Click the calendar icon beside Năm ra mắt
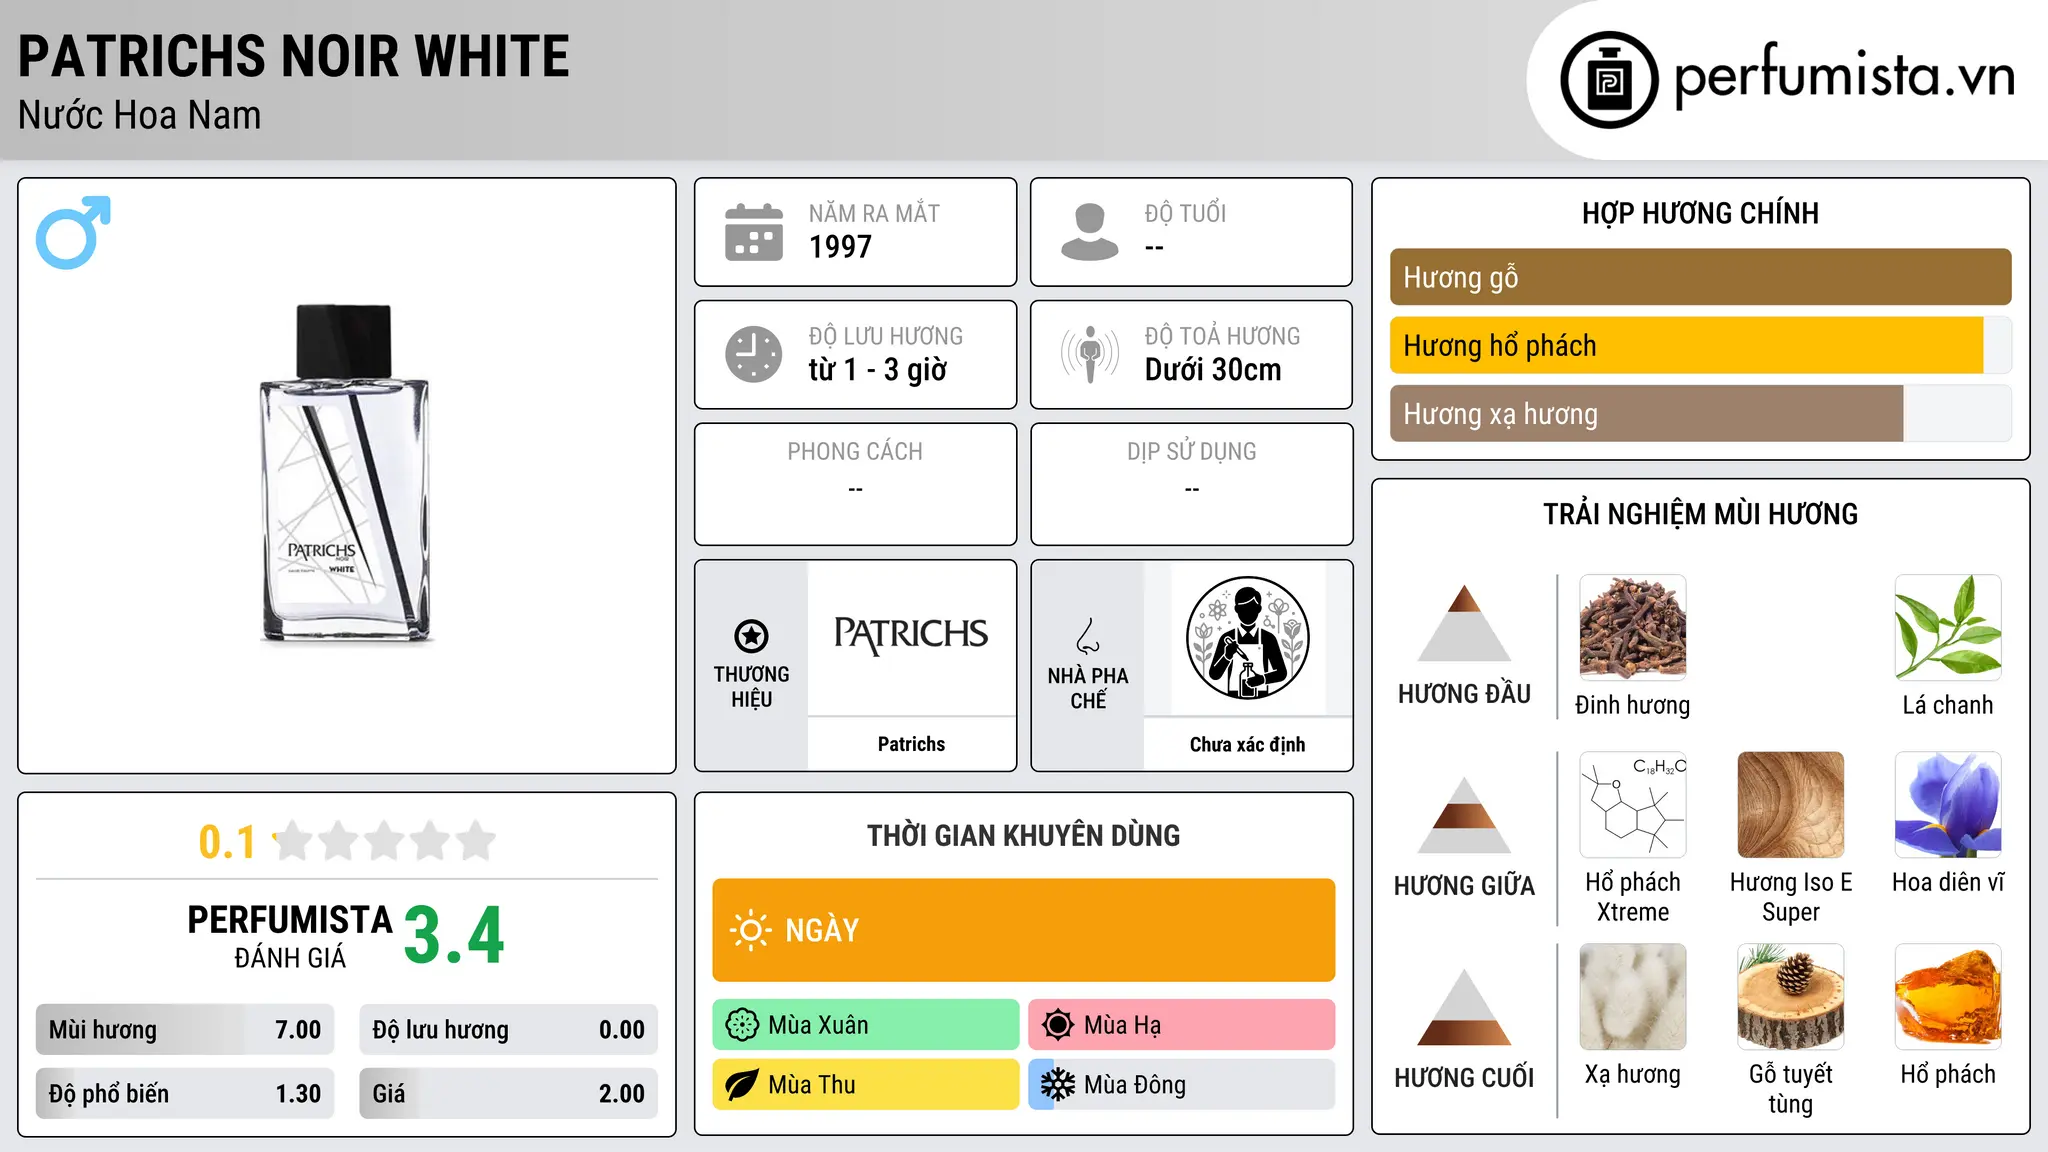Image resolution: width=2048 pixels, height=1152 pixels. coord(754,232)
